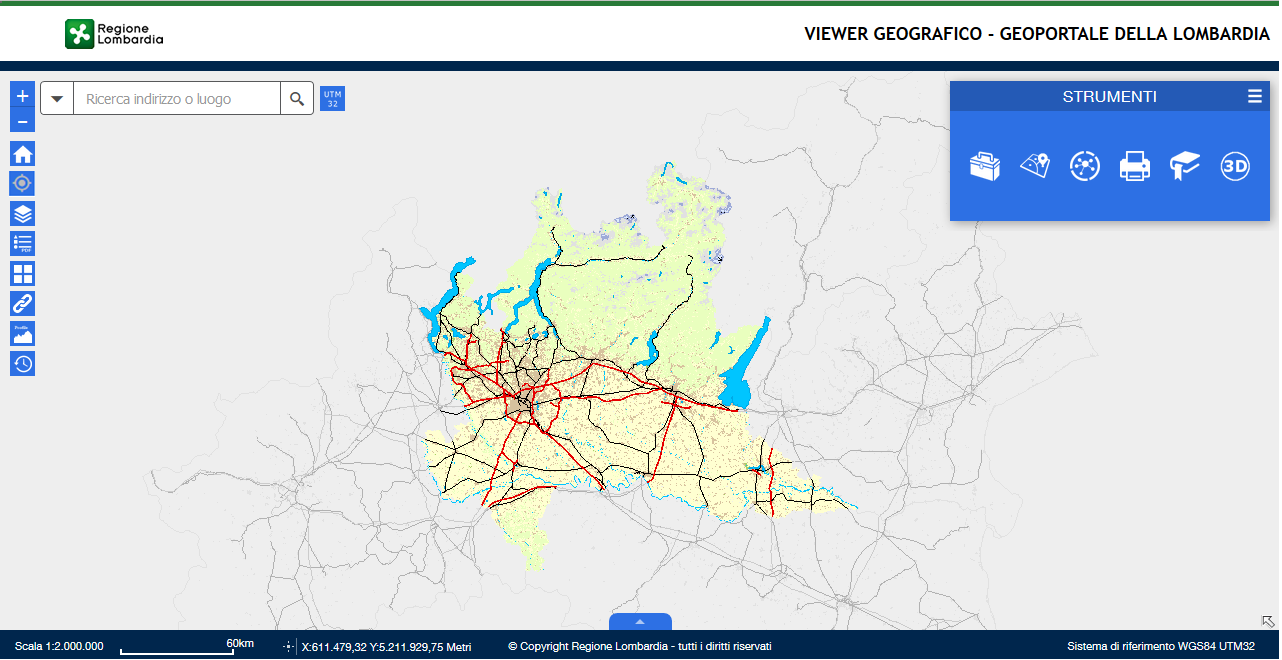This screenshot has width=1282, height=660.
Task: Zoom in with the plus button
Action: tap(22, 96)
